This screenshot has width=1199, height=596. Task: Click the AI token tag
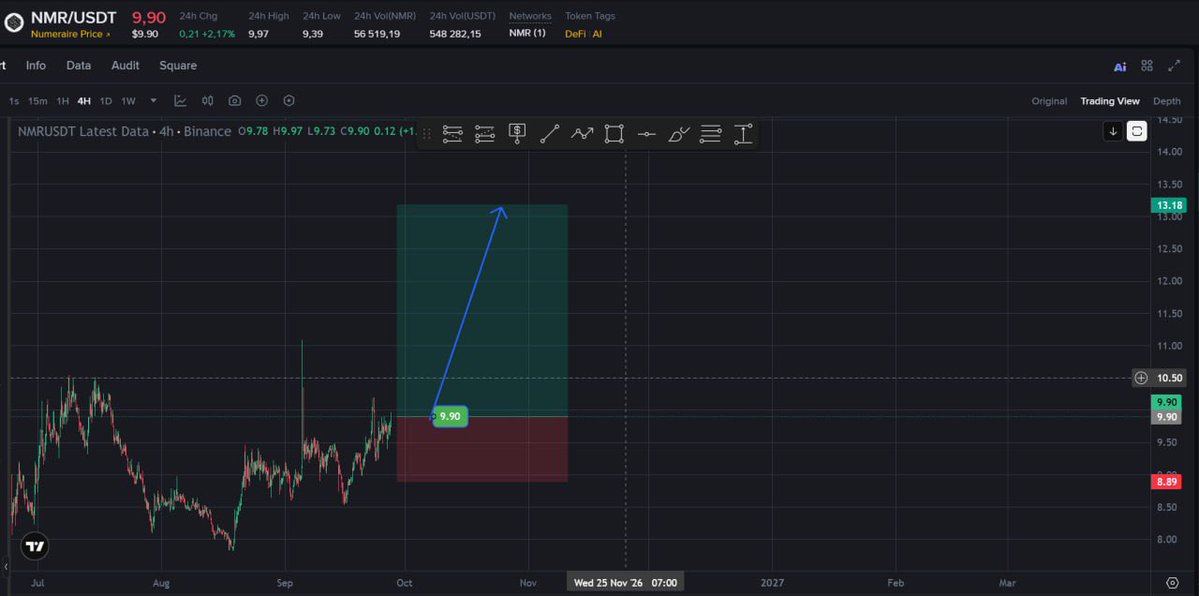click(597, 34)
